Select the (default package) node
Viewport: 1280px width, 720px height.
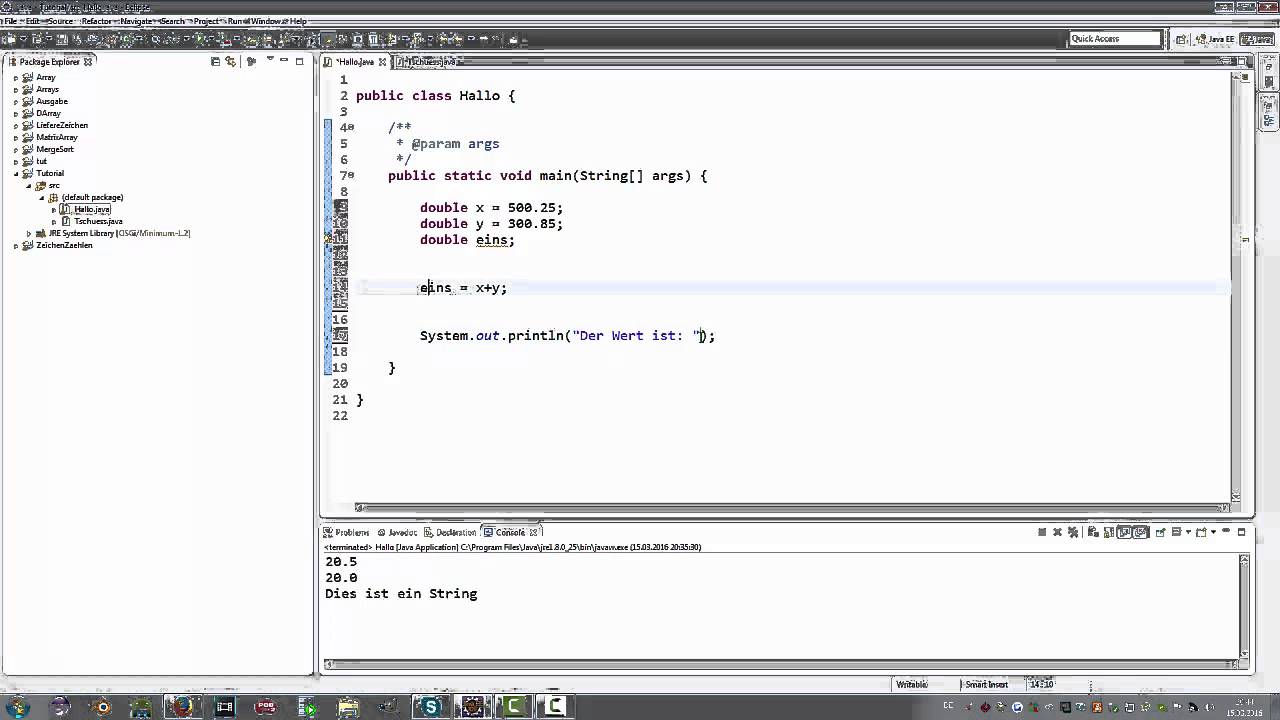91,197
